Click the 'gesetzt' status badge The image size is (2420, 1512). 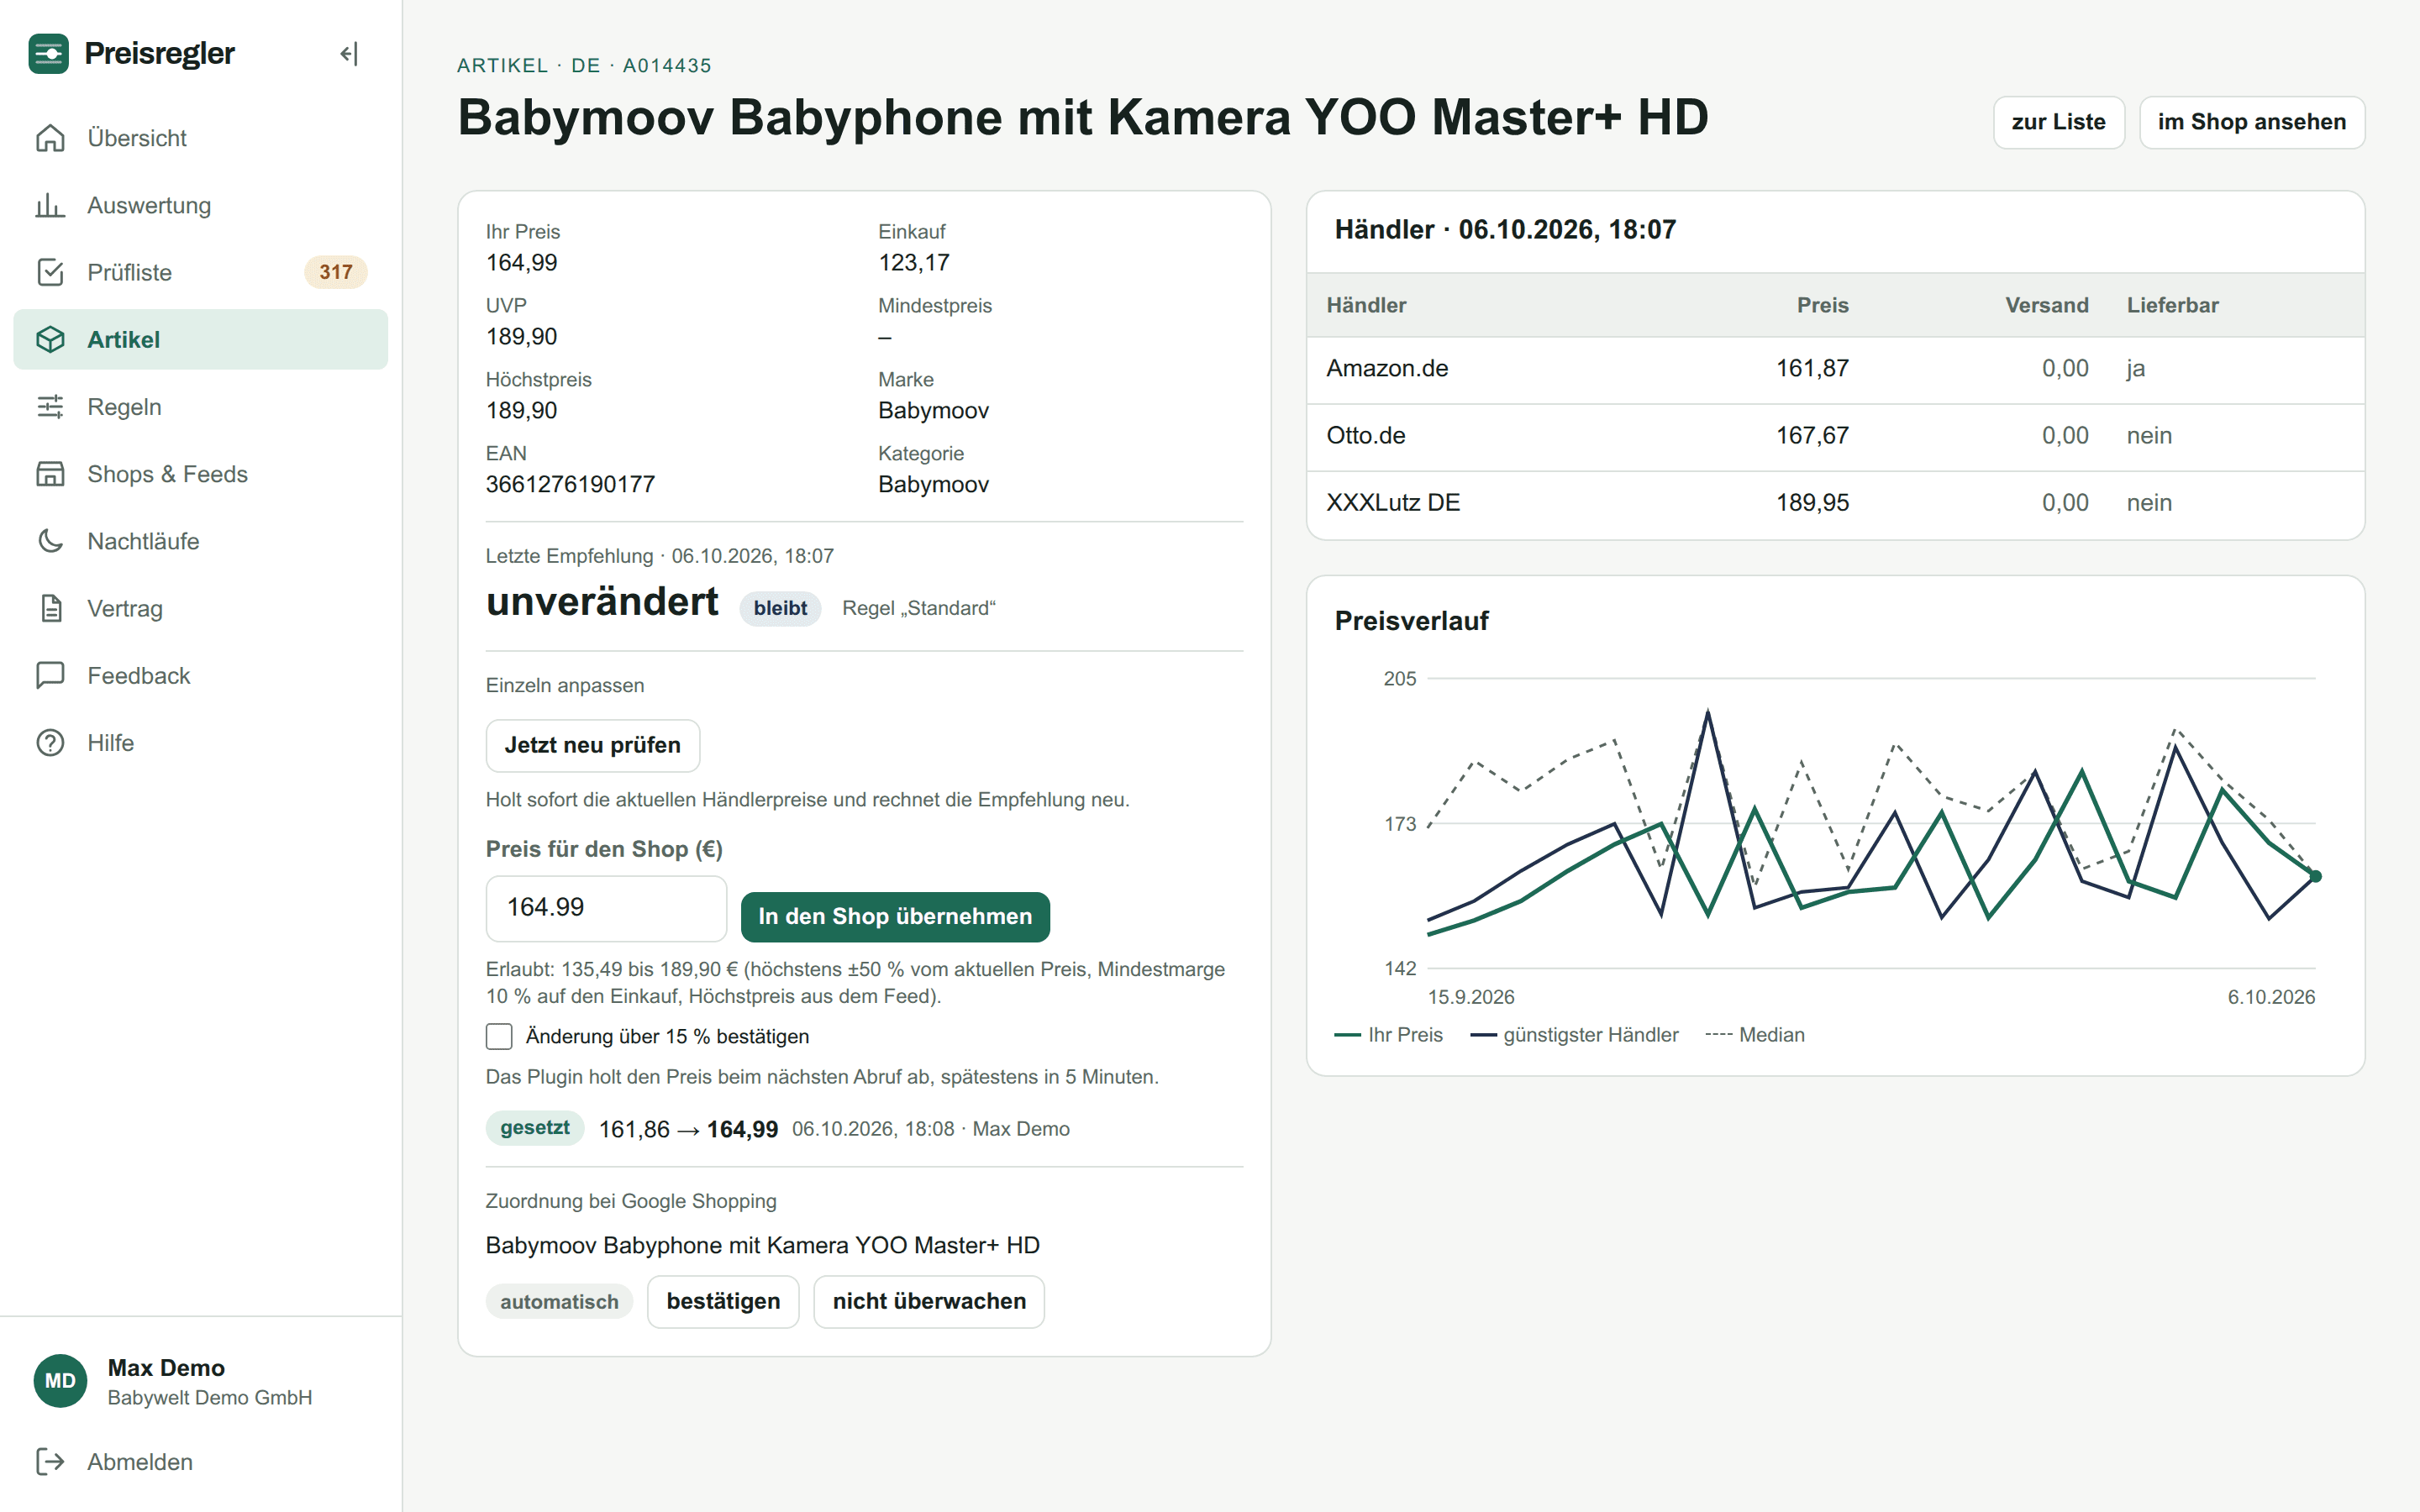click(x=535, y=1128)
